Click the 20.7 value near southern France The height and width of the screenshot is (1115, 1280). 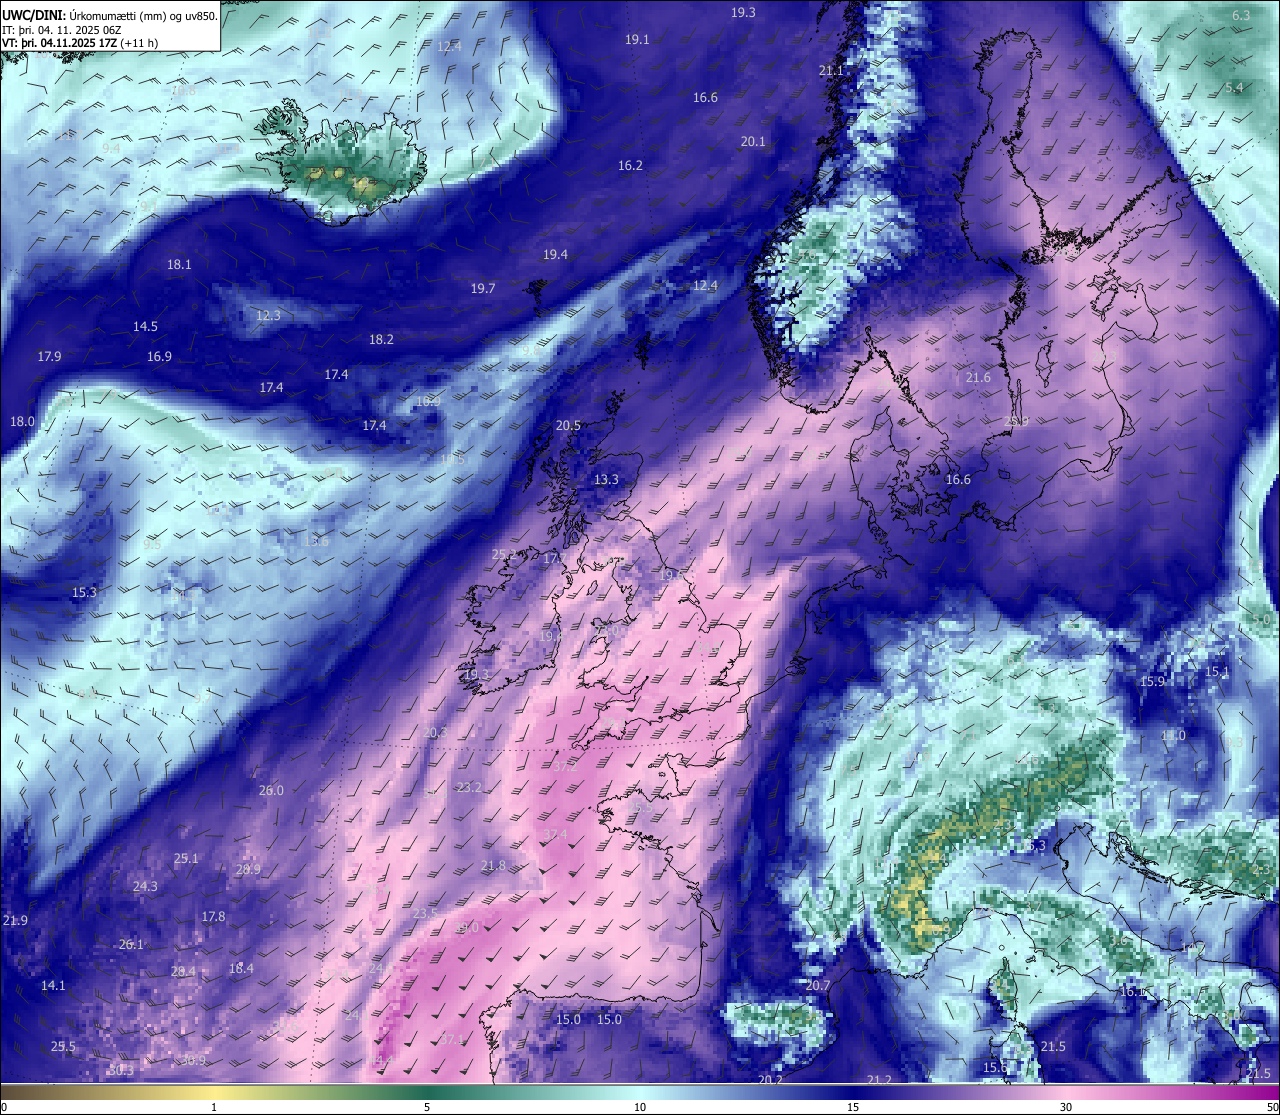coord(818,985)
